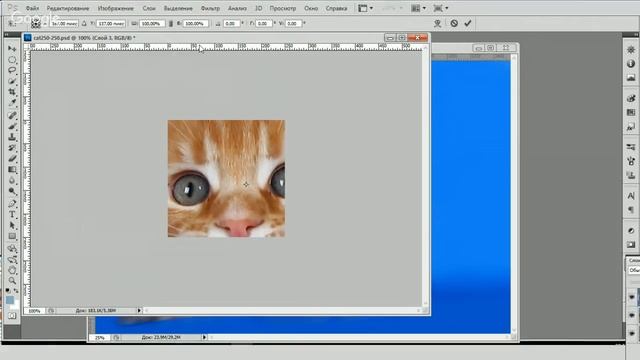Select the Eraser tool

[x=12, y=159]
